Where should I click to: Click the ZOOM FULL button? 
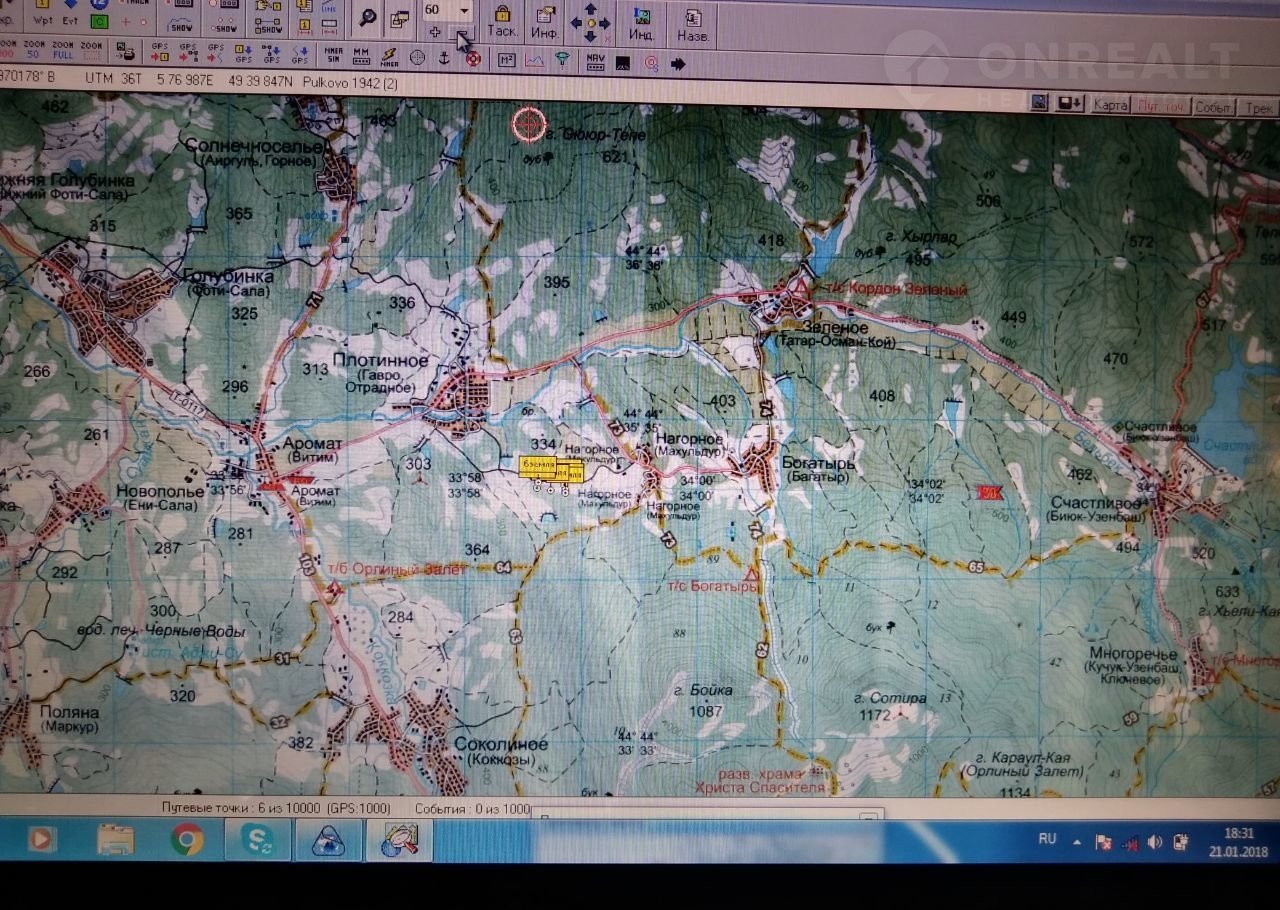click(x=63, y=50)
